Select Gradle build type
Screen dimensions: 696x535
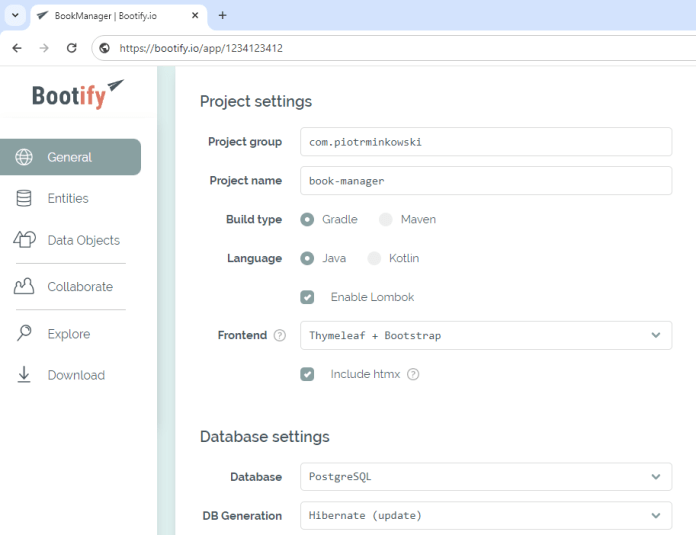(x=307, y=219)
